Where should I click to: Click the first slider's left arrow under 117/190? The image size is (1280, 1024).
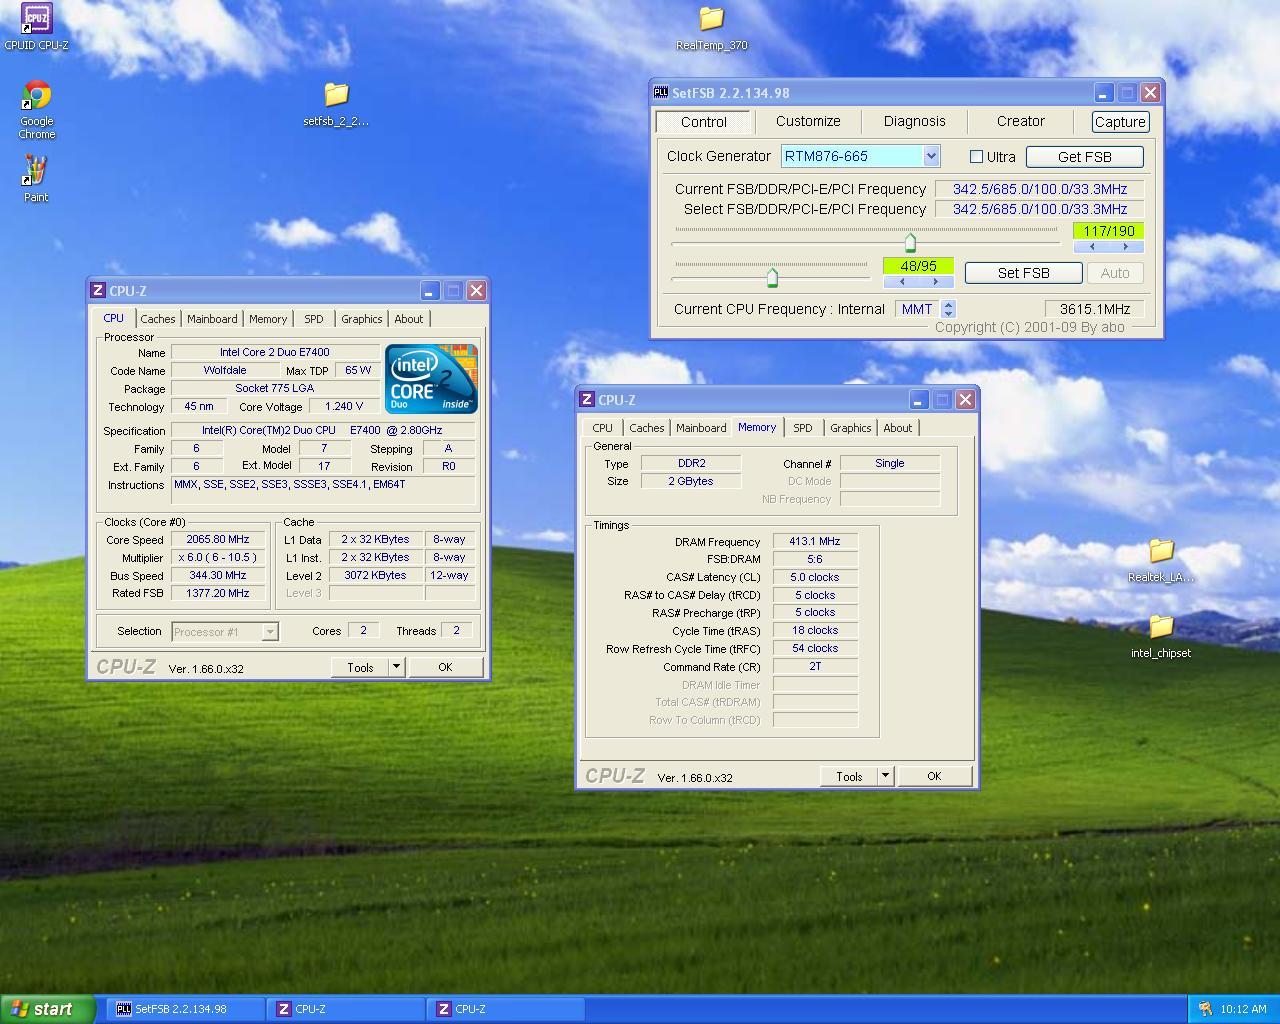point(1091,246)
